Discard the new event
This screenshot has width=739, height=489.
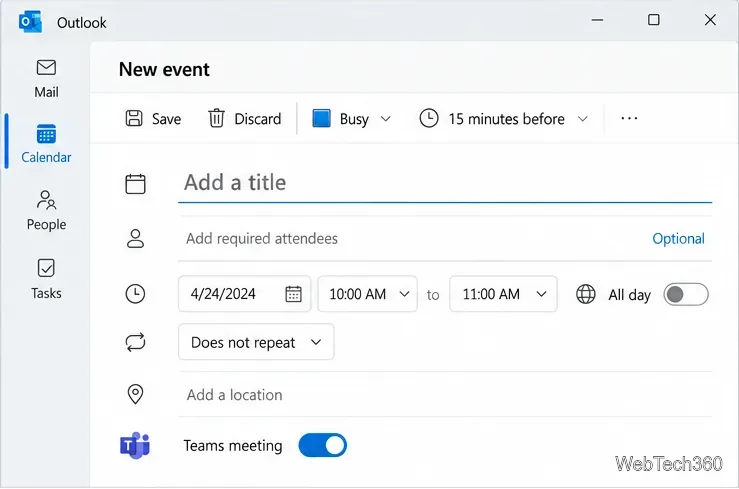[245, 118]
